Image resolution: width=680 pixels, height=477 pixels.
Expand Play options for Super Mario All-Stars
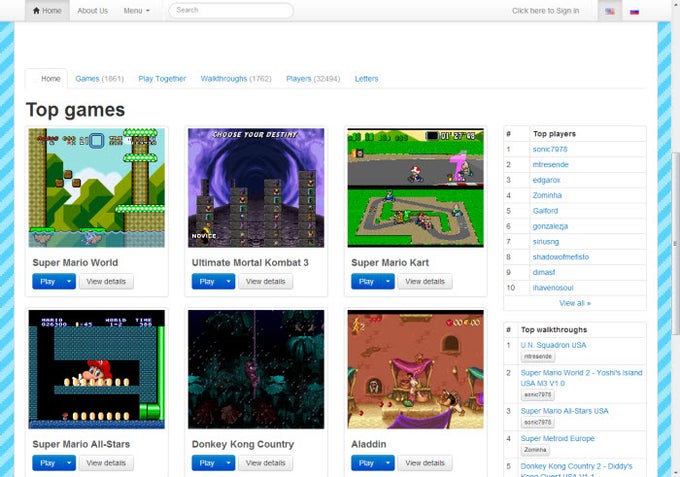coord(69,463)
